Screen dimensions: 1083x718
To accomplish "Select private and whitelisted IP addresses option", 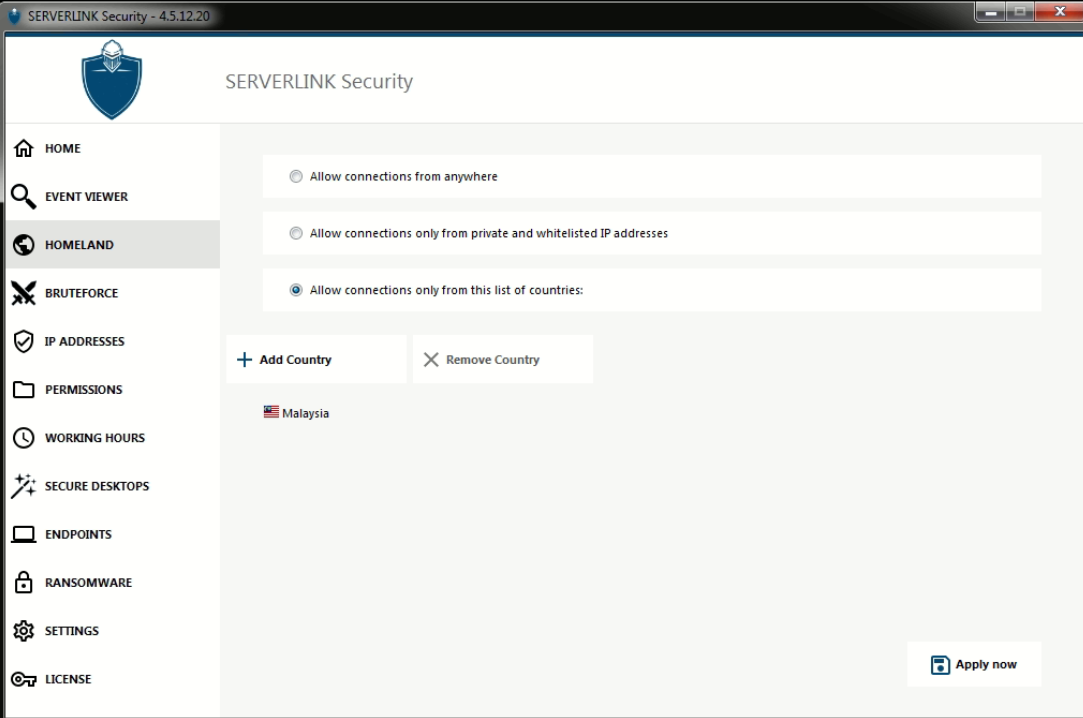I will click(296, 234).
